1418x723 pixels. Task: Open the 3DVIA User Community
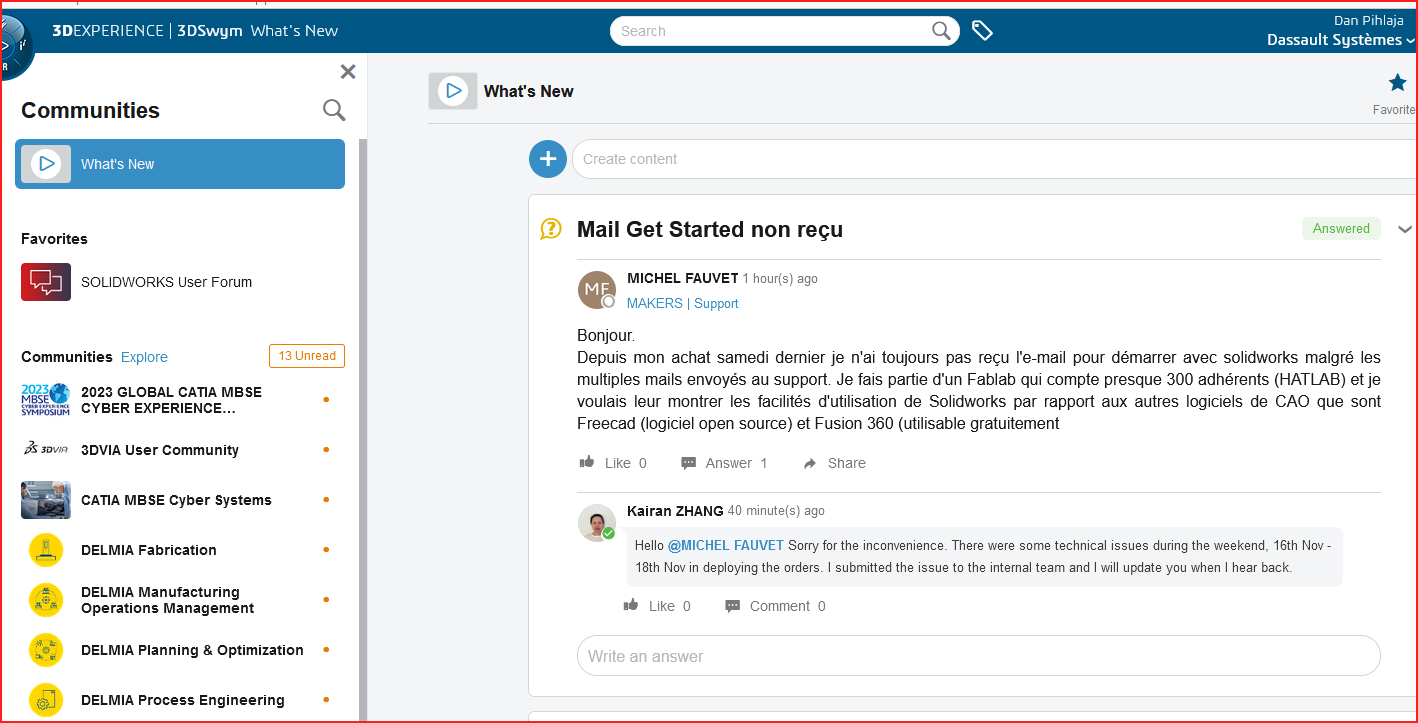click(x=160, y=450)
